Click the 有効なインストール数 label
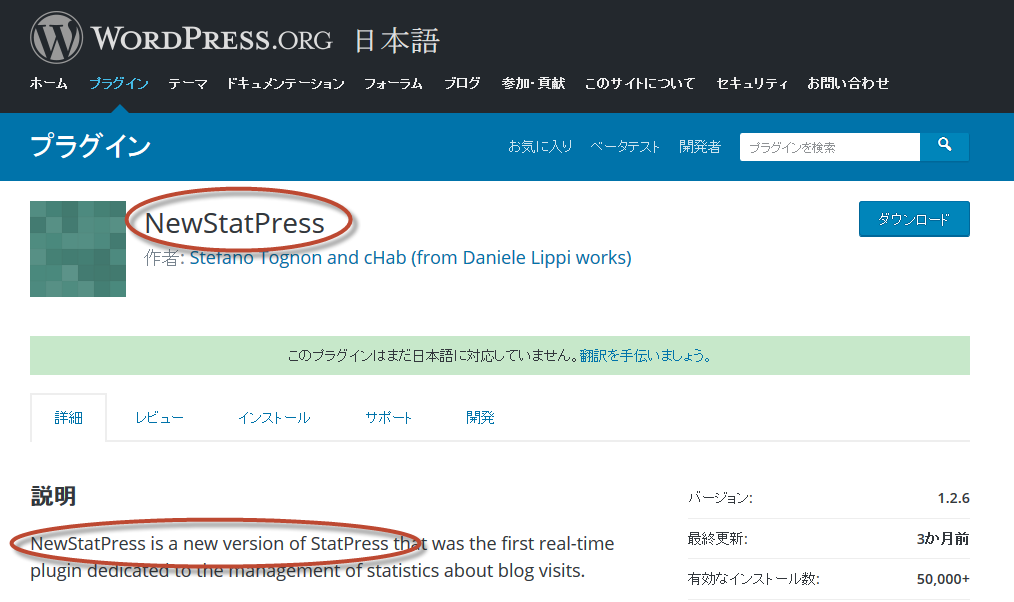The height and width of the screenshot is (602, 1014). click(x=753, y=579)
